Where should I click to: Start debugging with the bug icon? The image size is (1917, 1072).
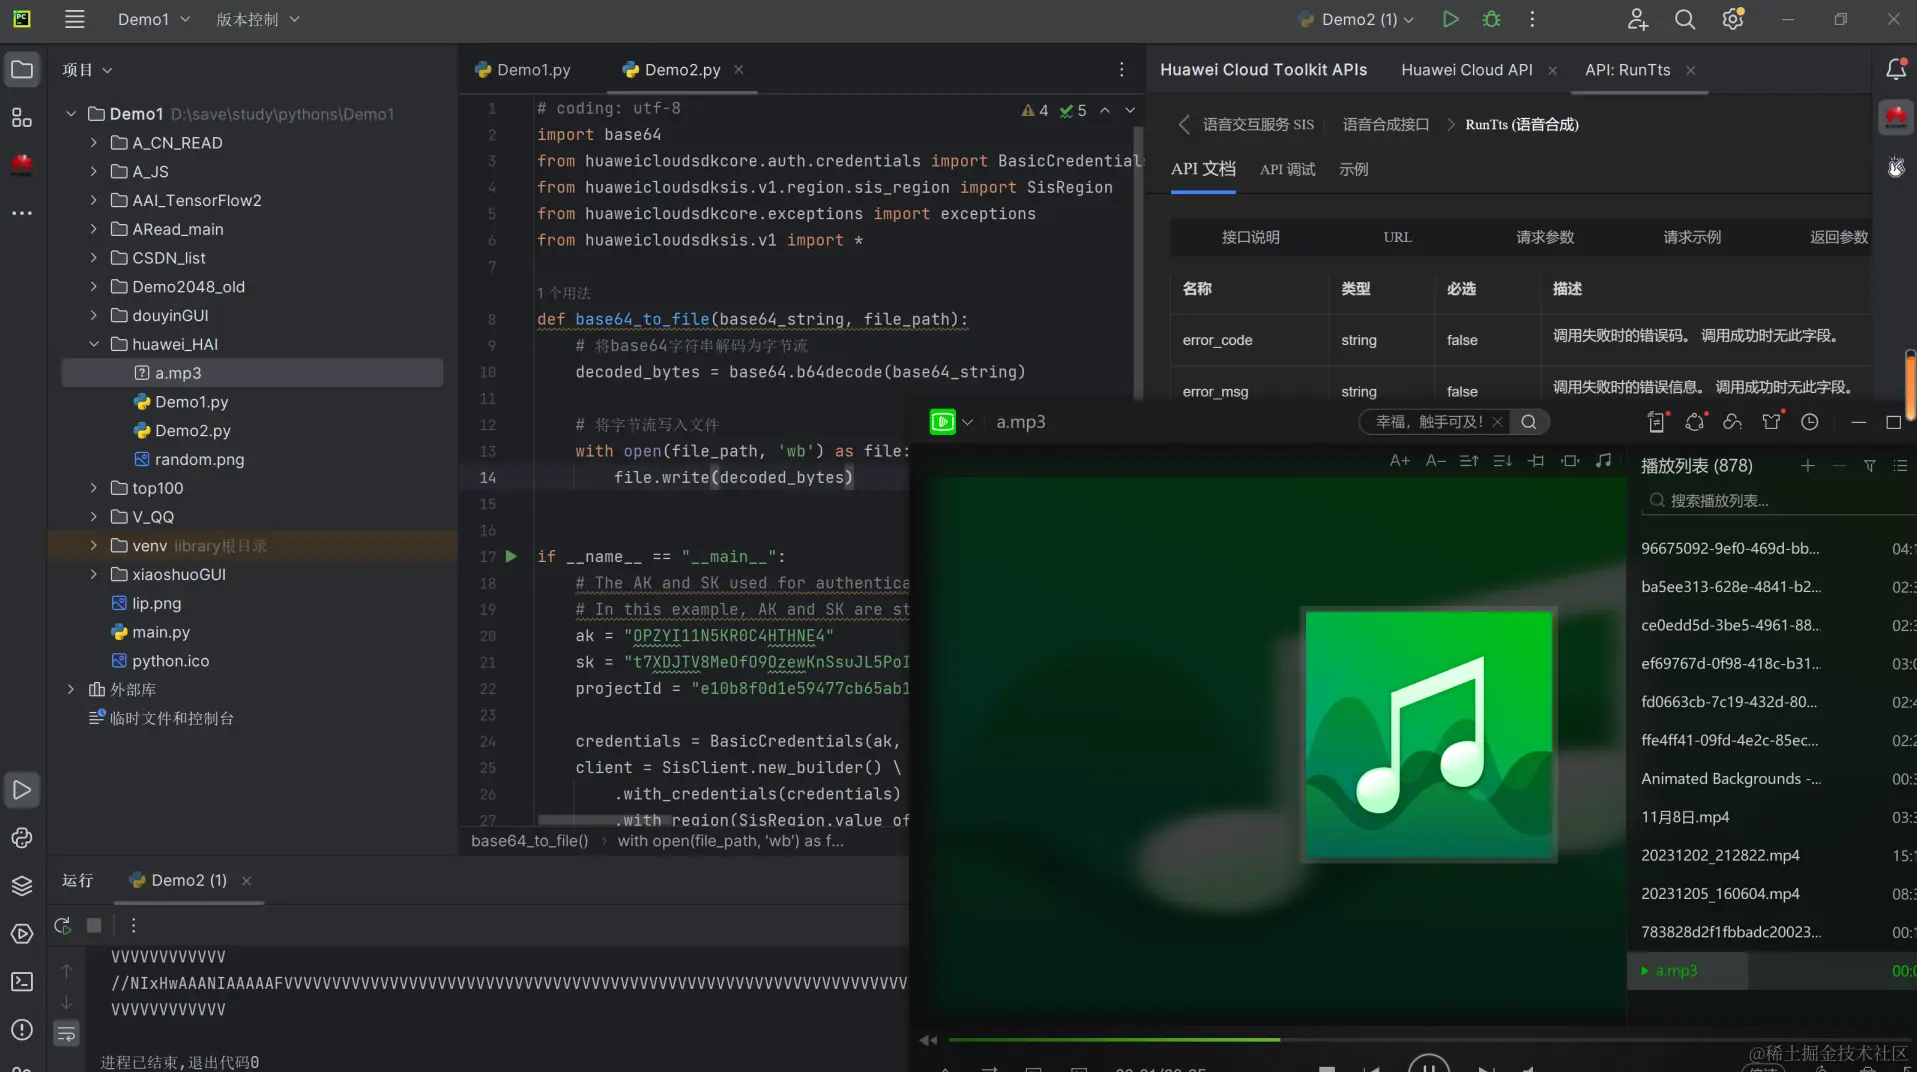click(x=1491, y=19)
